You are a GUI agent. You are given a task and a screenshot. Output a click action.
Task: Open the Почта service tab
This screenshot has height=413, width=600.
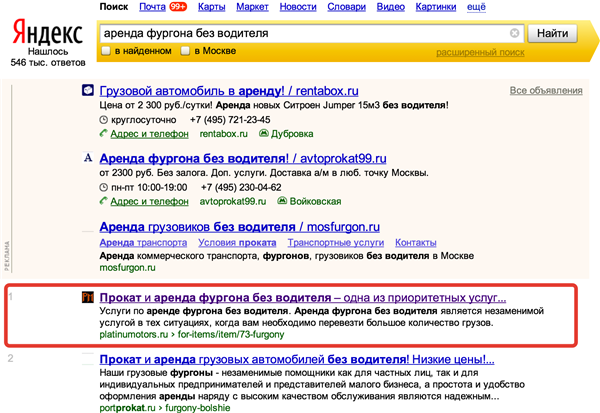(x=152, y=7)
